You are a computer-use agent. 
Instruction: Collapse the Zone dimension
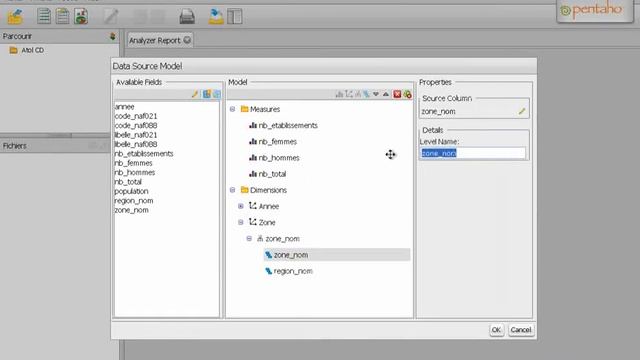[x=241, y=222]
